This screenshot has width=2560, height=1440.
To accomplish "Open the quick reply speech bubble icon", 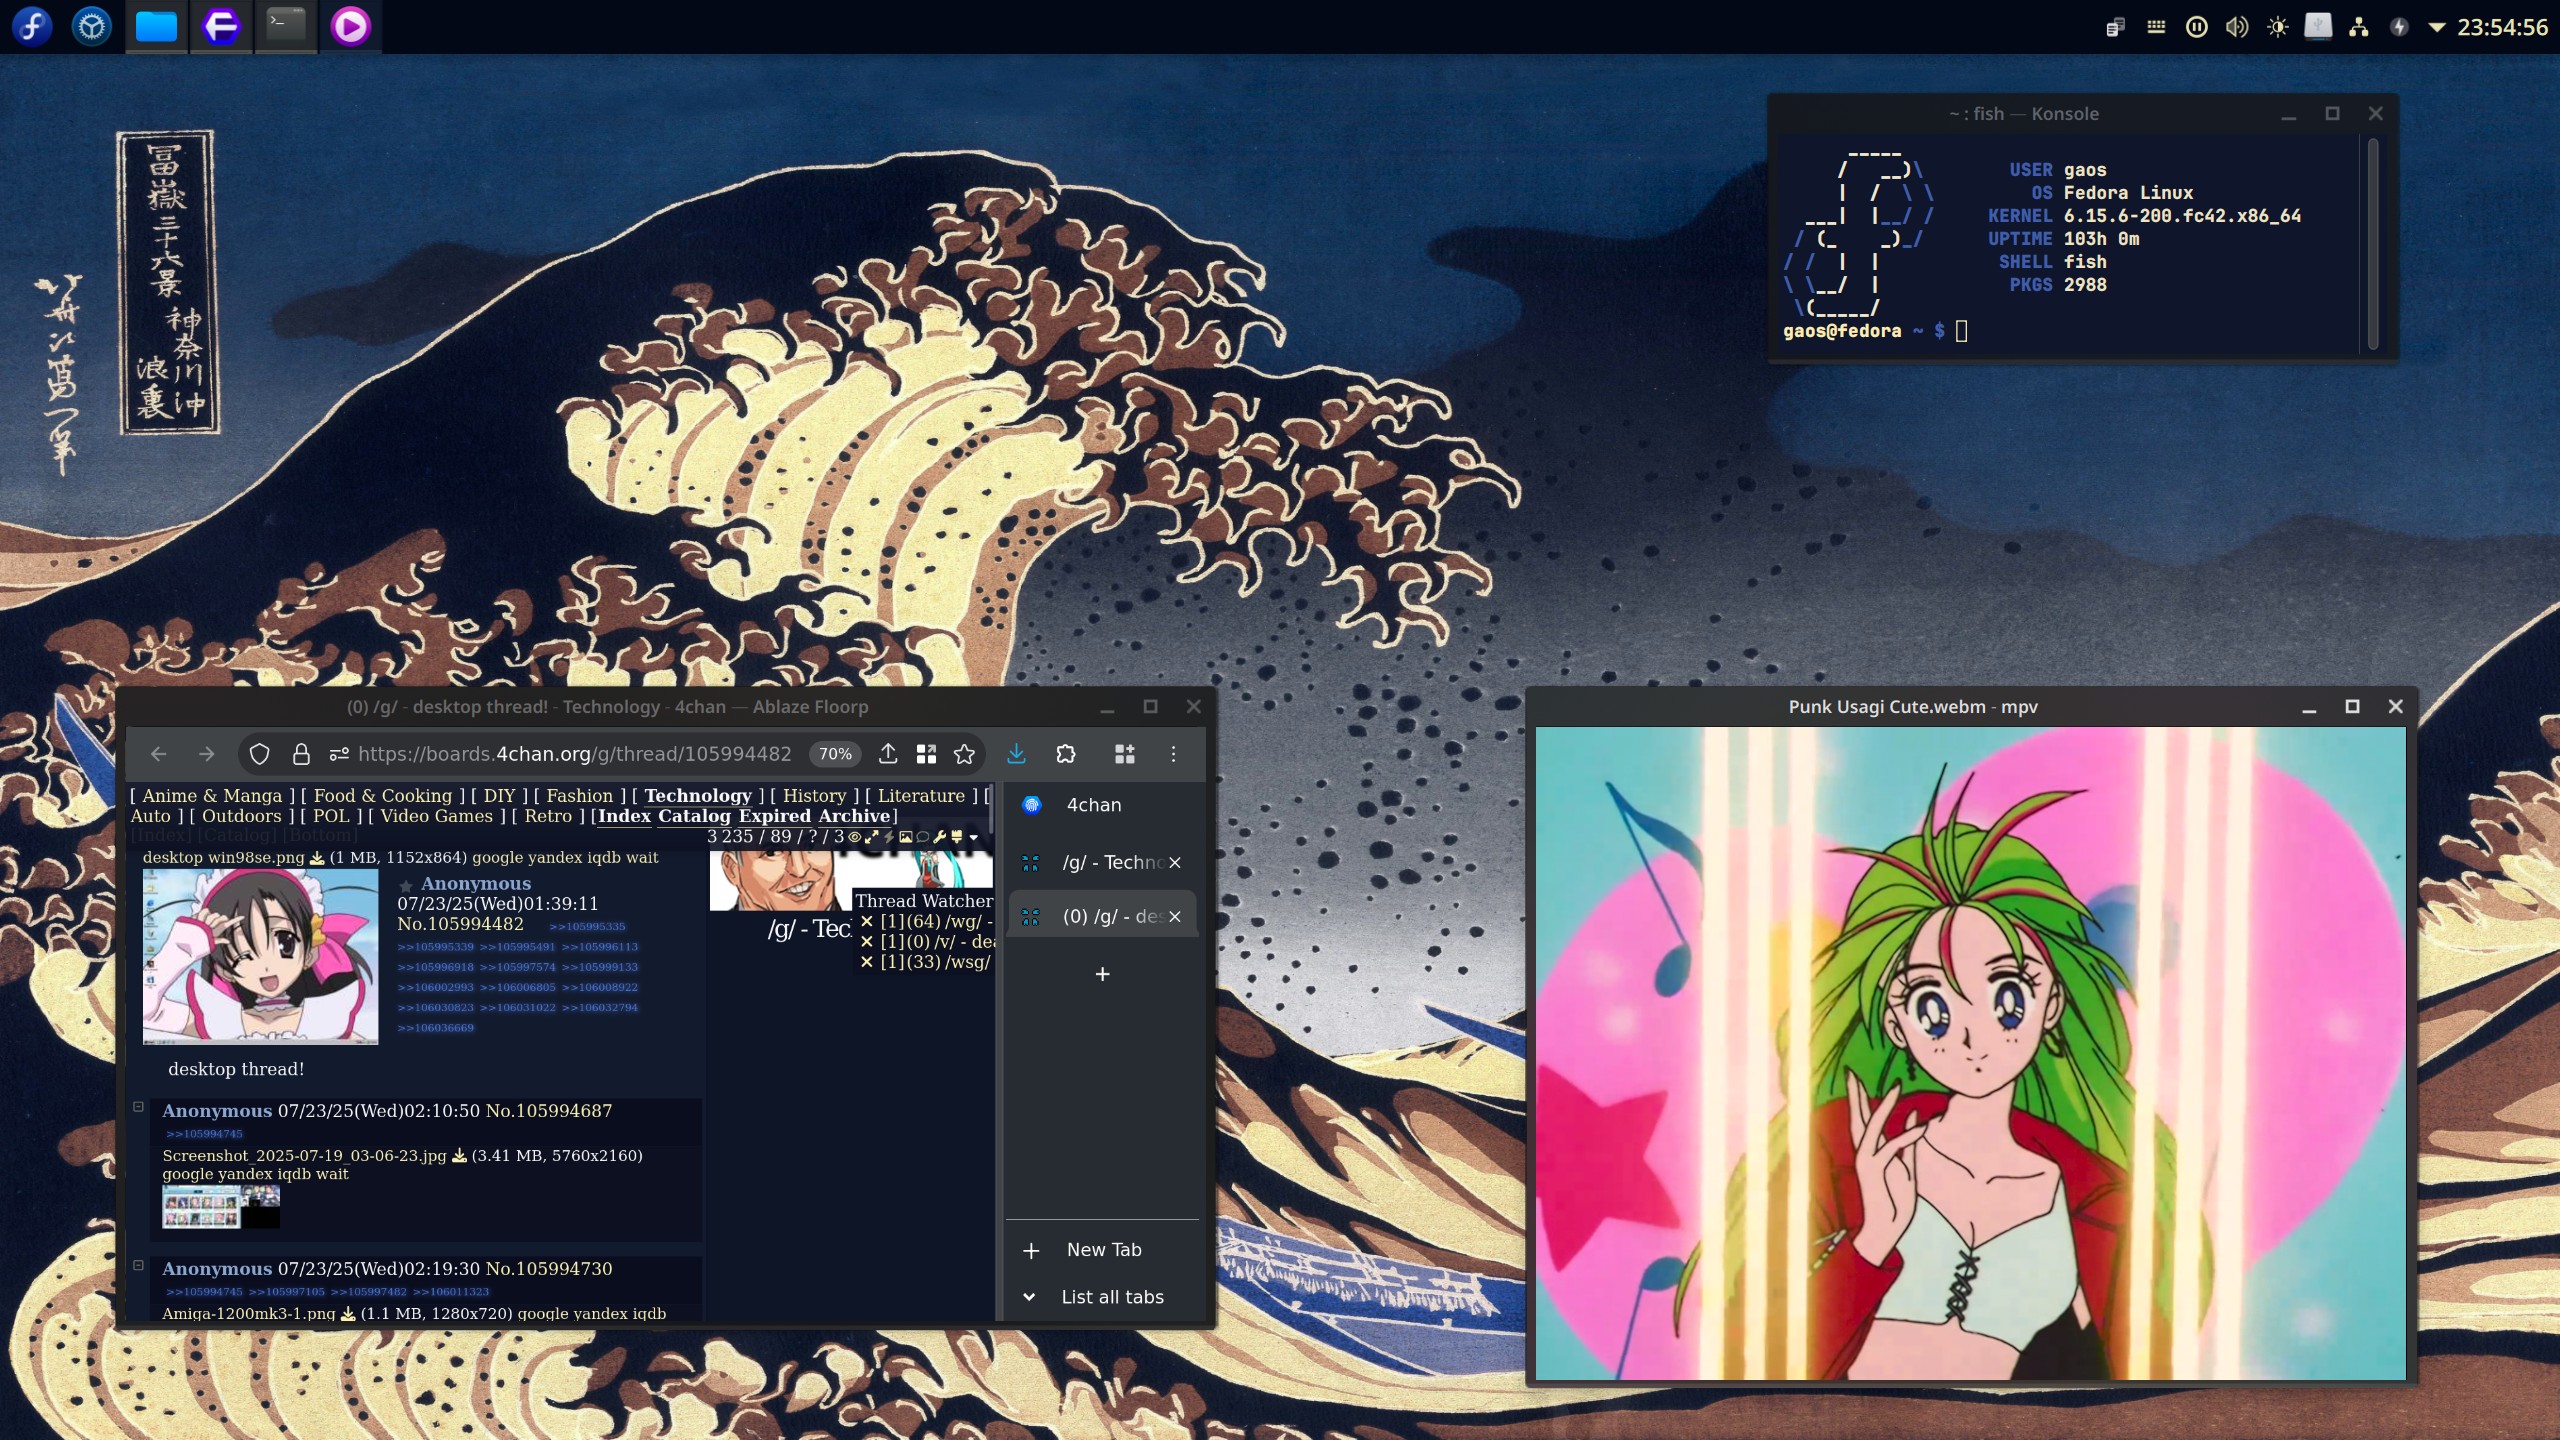I will click(x=922, y=837).
